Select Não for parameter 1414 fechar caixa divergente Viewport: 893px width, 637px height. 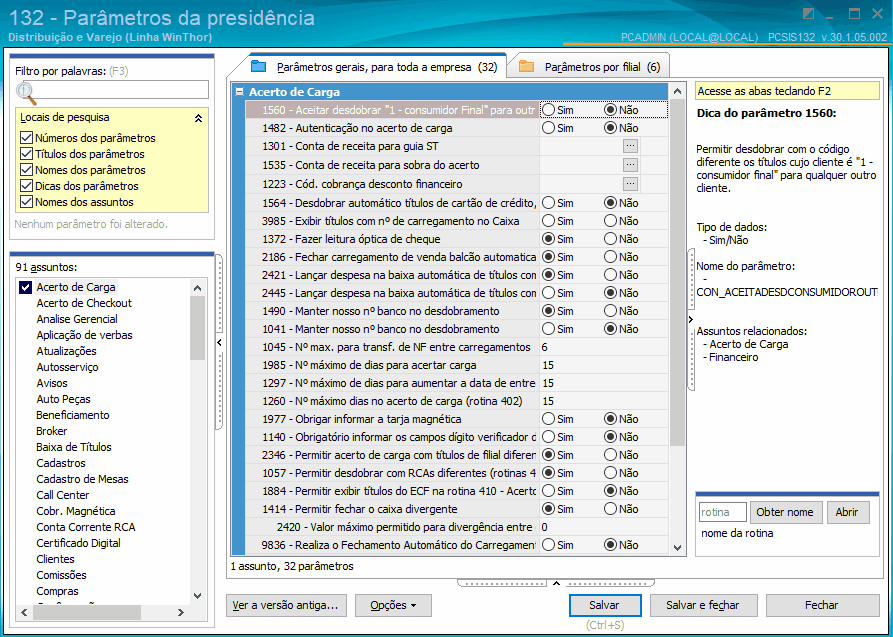(x=611, y=508)
